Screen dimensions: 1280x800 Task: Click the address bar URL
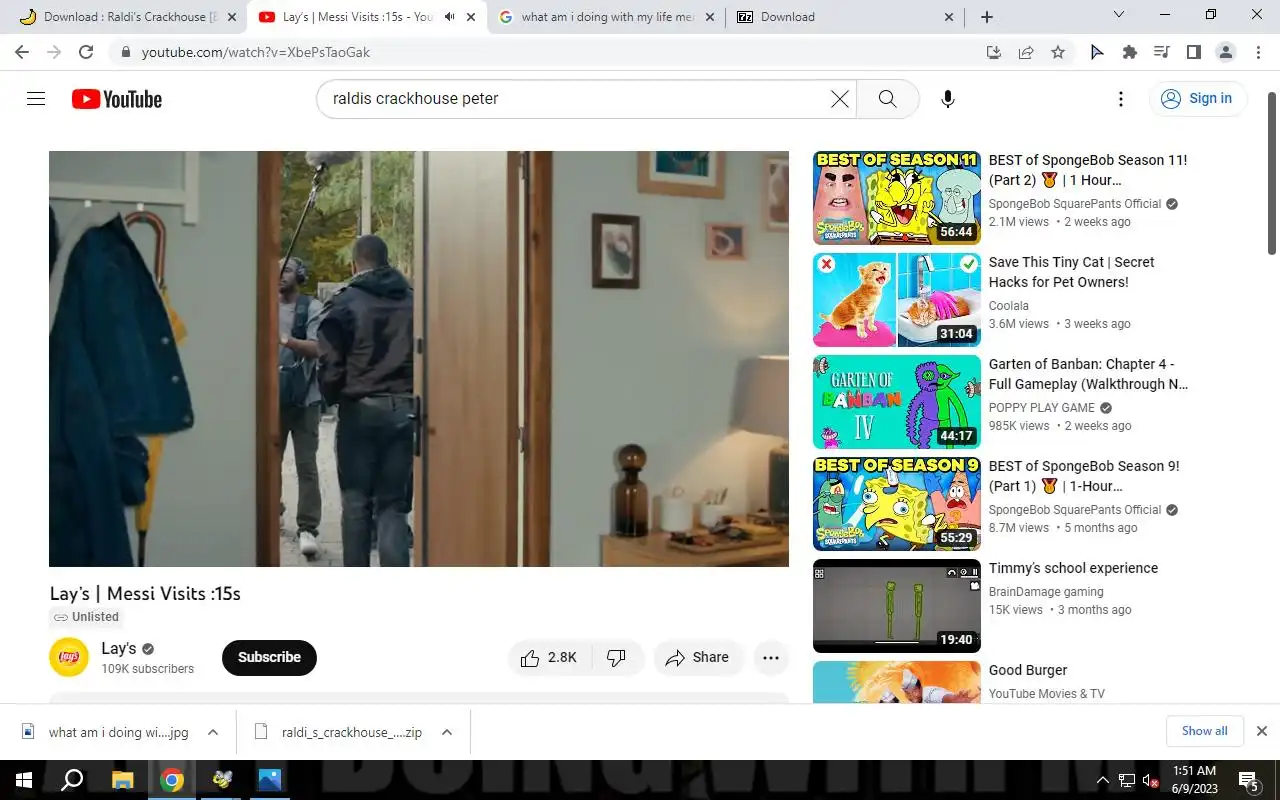click(256, 52)
